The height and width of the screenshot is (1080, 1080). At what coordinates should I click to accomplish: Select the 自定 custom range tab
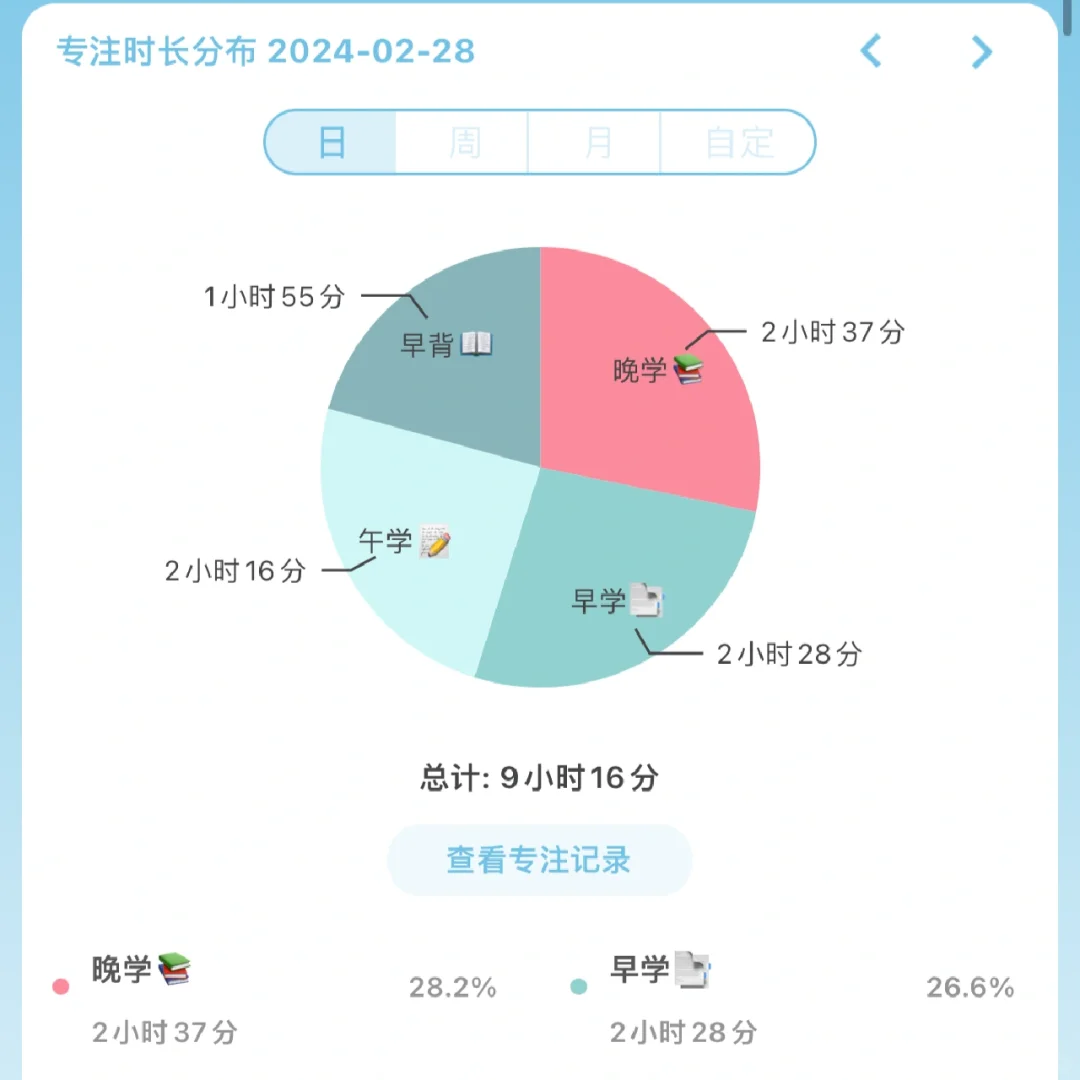coord(739,142)
